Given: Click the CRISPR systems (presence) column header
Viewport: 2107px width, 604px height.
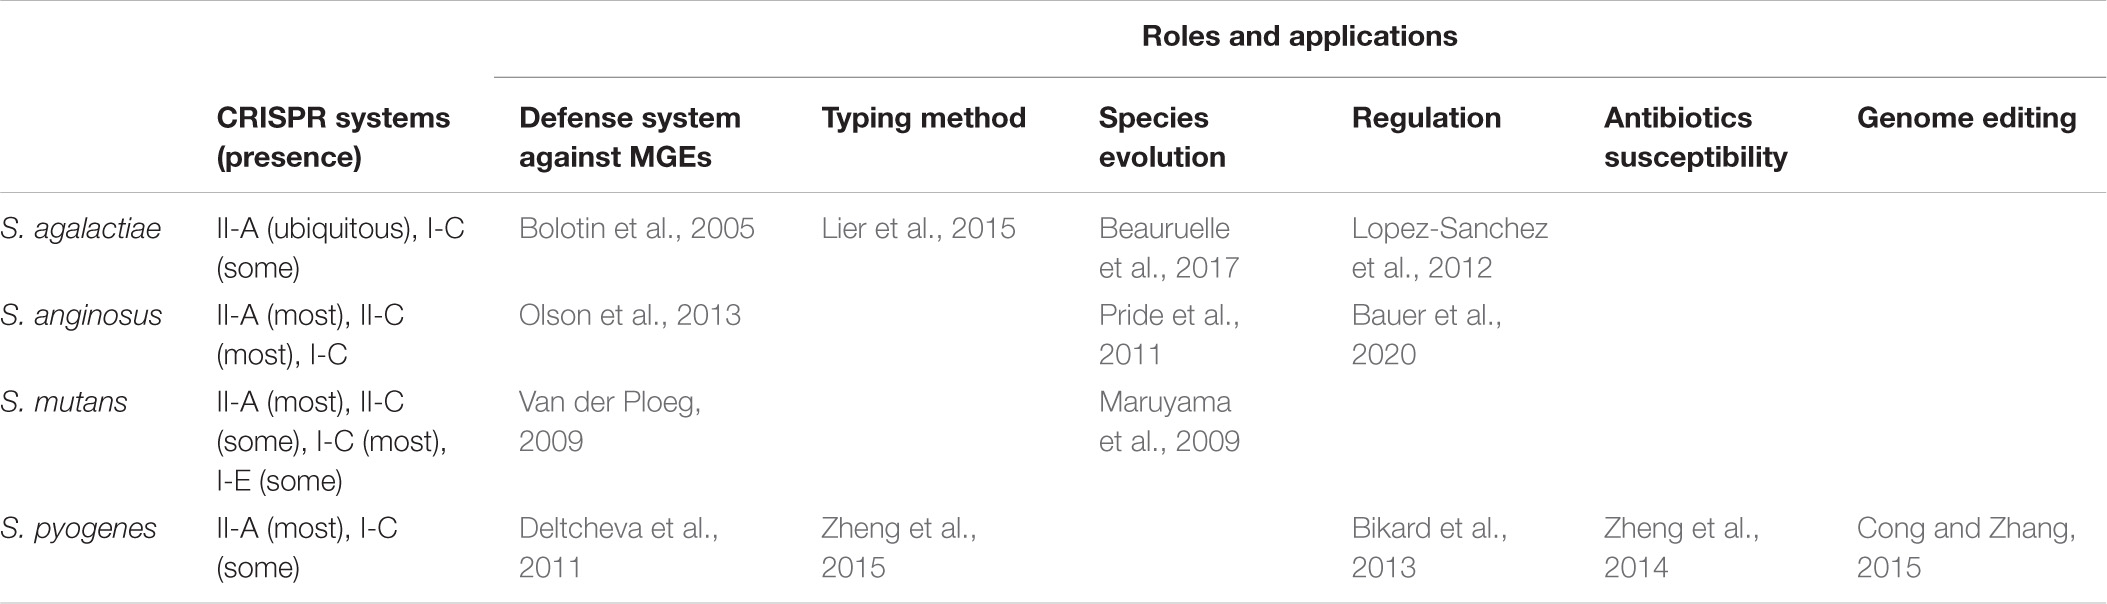Looking at the screenshot, I should (333, 137).
